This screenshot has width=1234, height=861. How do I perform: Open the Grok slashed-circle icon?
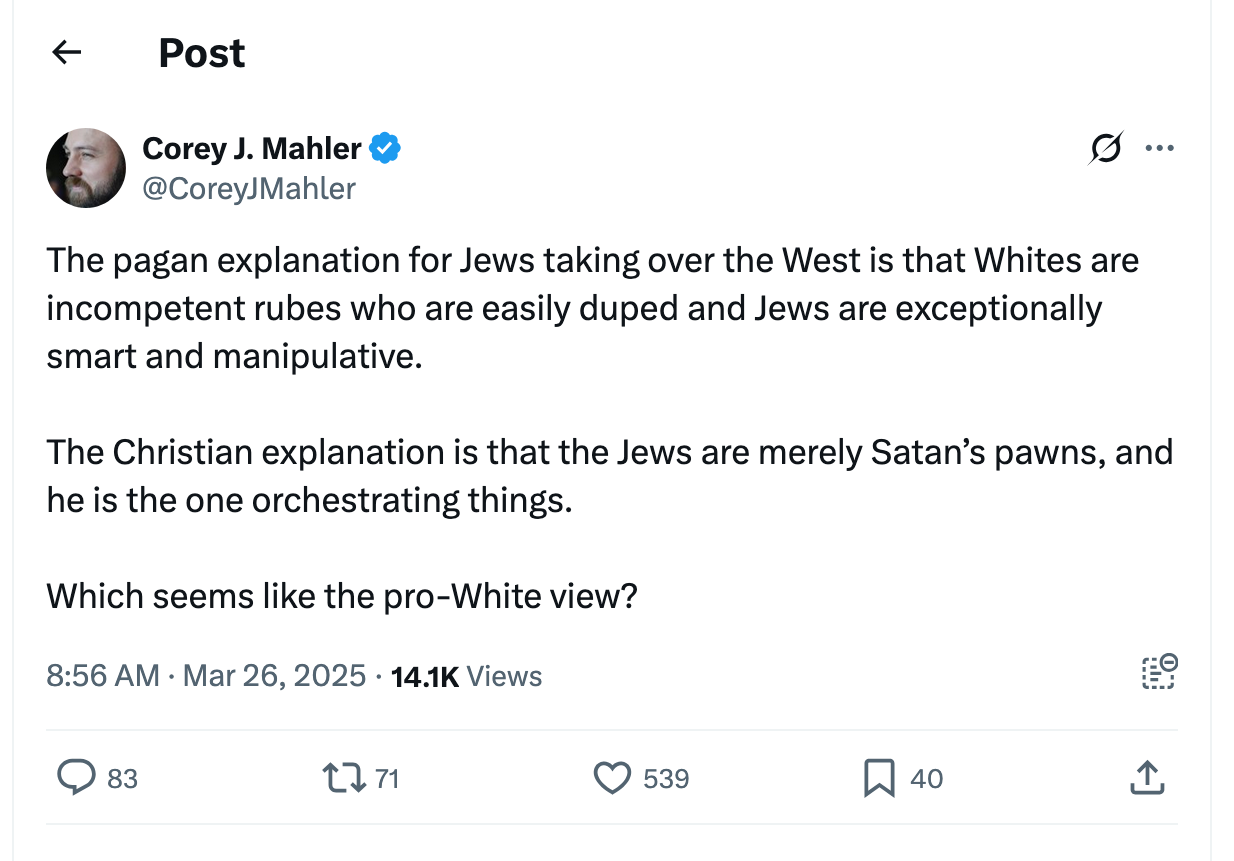point(1106,149)
